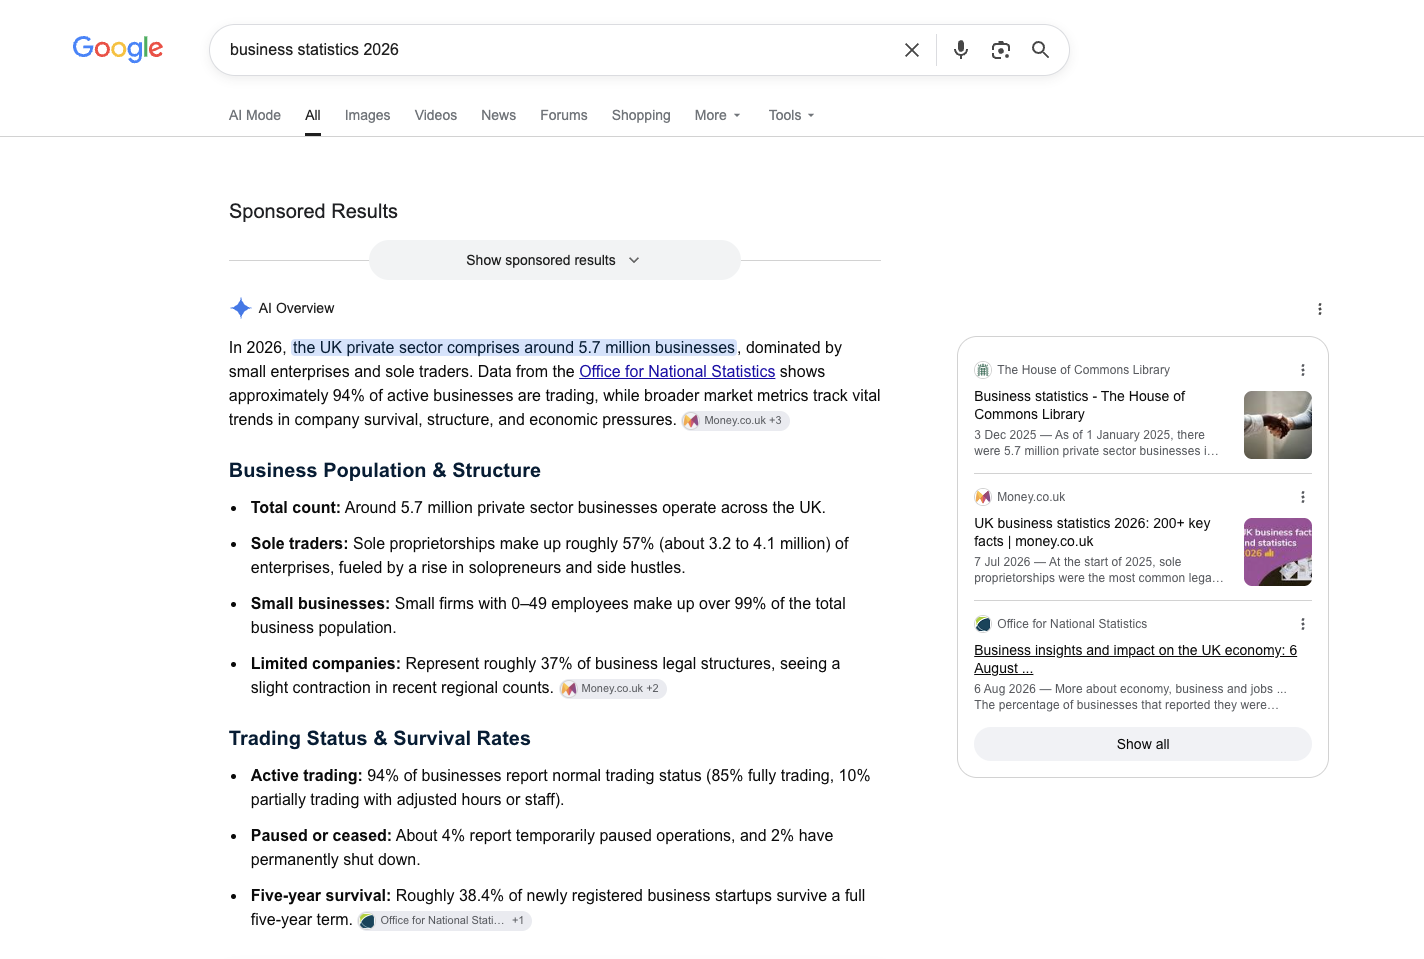Click the AI Overview sparkle icon
This screenshot has width=1424, height=959.
tap(240, 308)
